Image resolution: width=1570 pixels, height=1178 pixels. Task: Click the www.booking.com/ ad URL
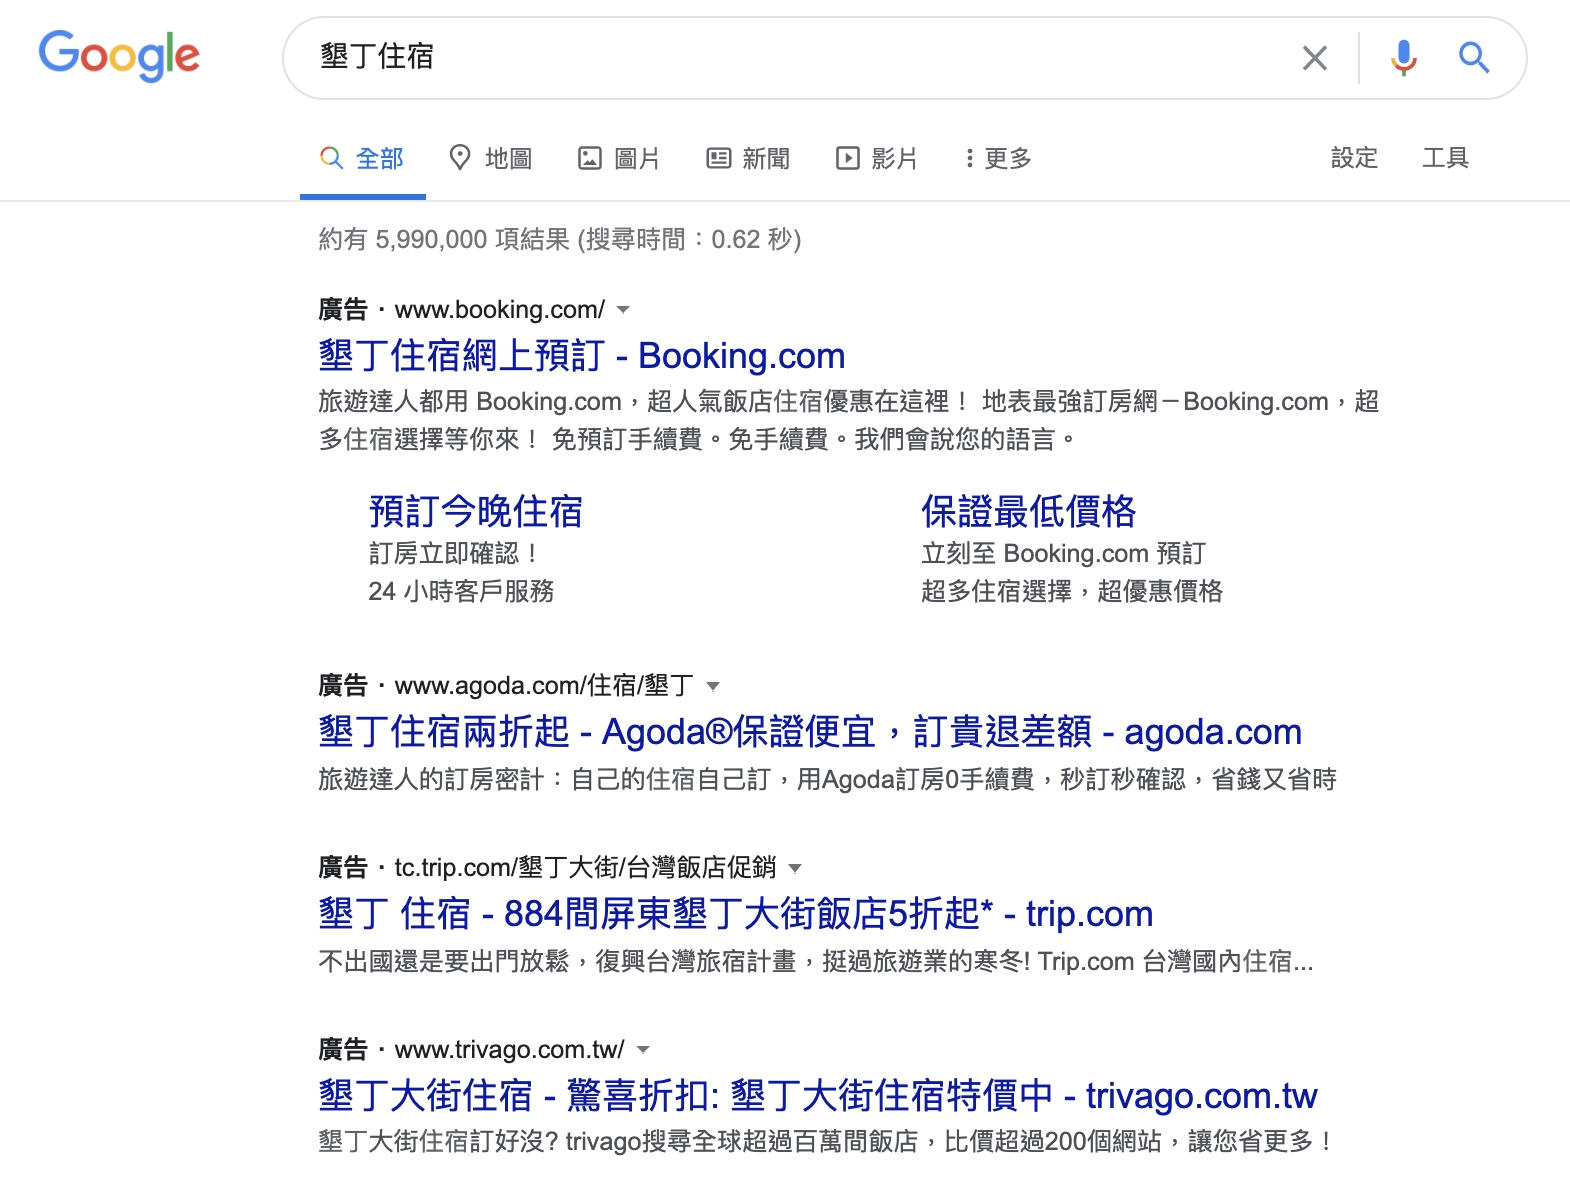coord(500,310)
